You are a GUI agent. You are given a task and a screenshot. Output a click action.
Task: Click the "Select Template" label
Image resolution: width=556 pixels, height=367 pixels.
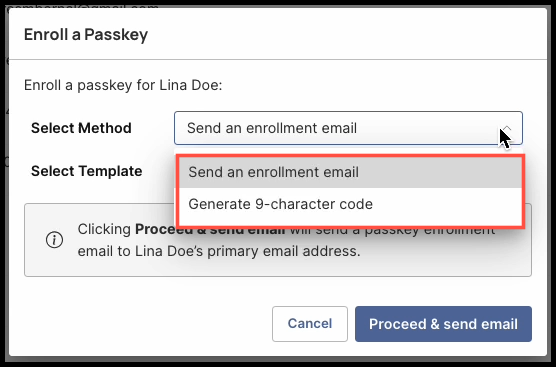tap(87, 171)
